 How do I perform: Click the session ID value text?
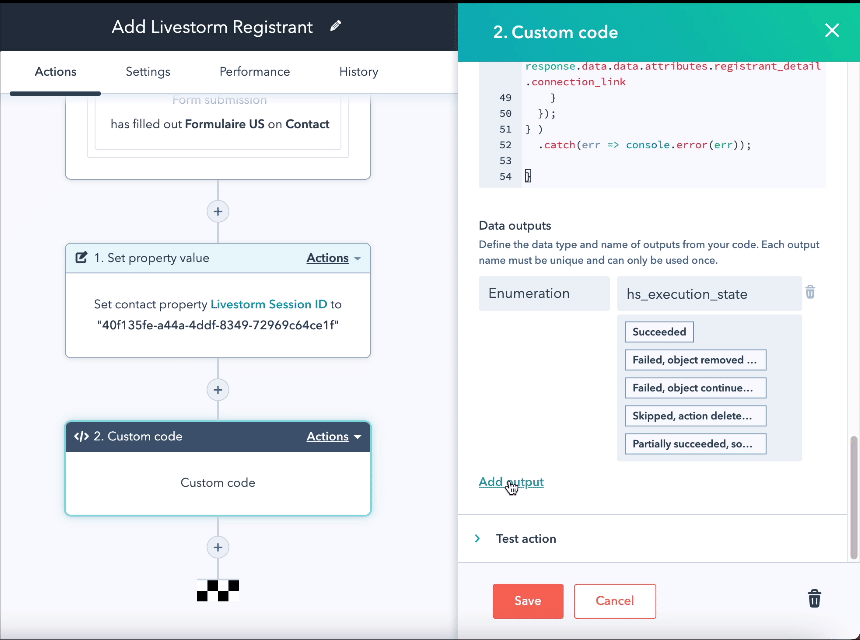(x=218, y=325)
